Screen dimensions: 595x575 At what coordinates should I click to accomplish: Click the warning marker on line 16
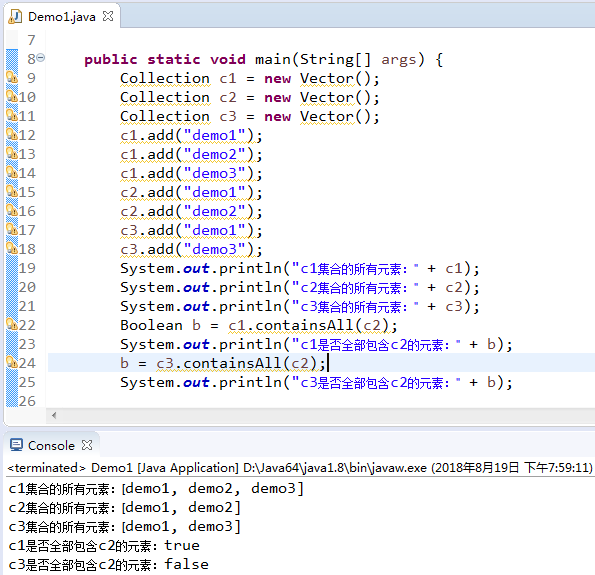(x=12, y=210)
